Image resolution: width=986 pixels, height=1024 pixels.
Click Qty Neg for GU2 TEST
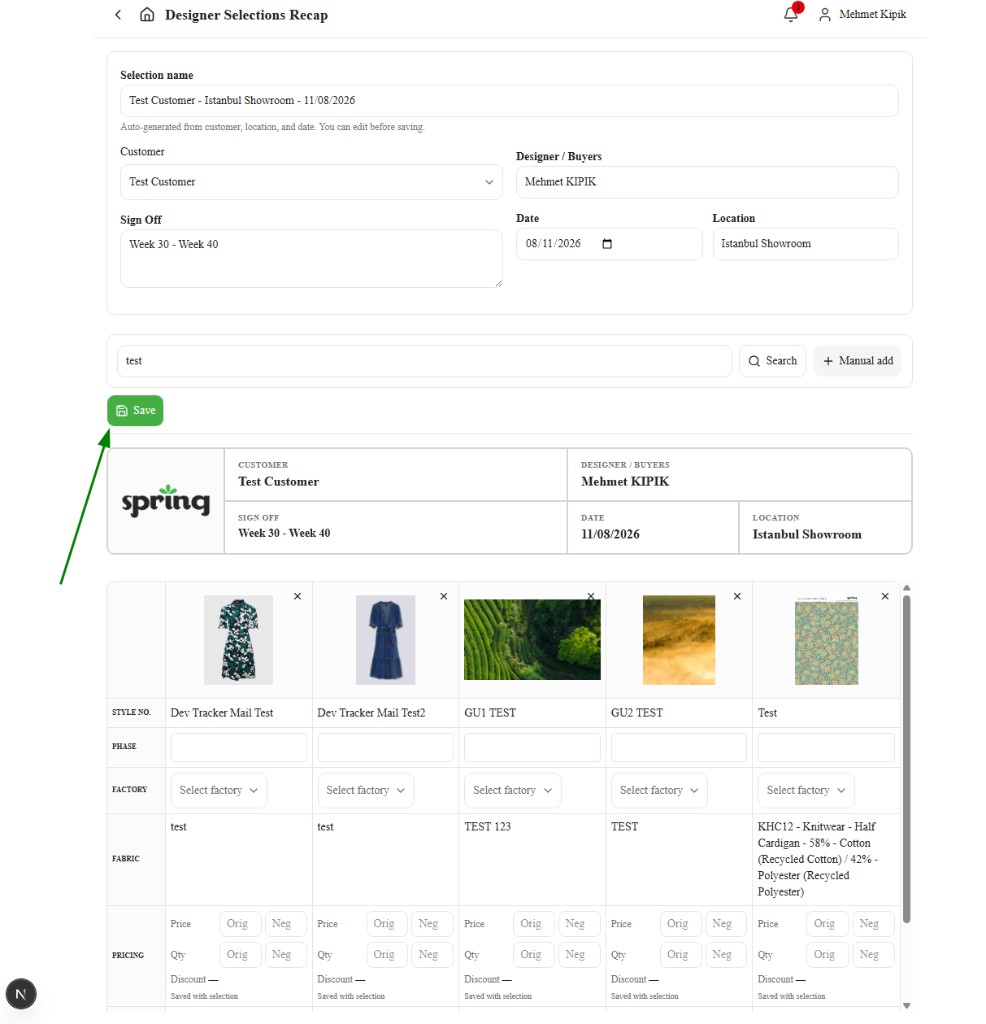point(726,954)
